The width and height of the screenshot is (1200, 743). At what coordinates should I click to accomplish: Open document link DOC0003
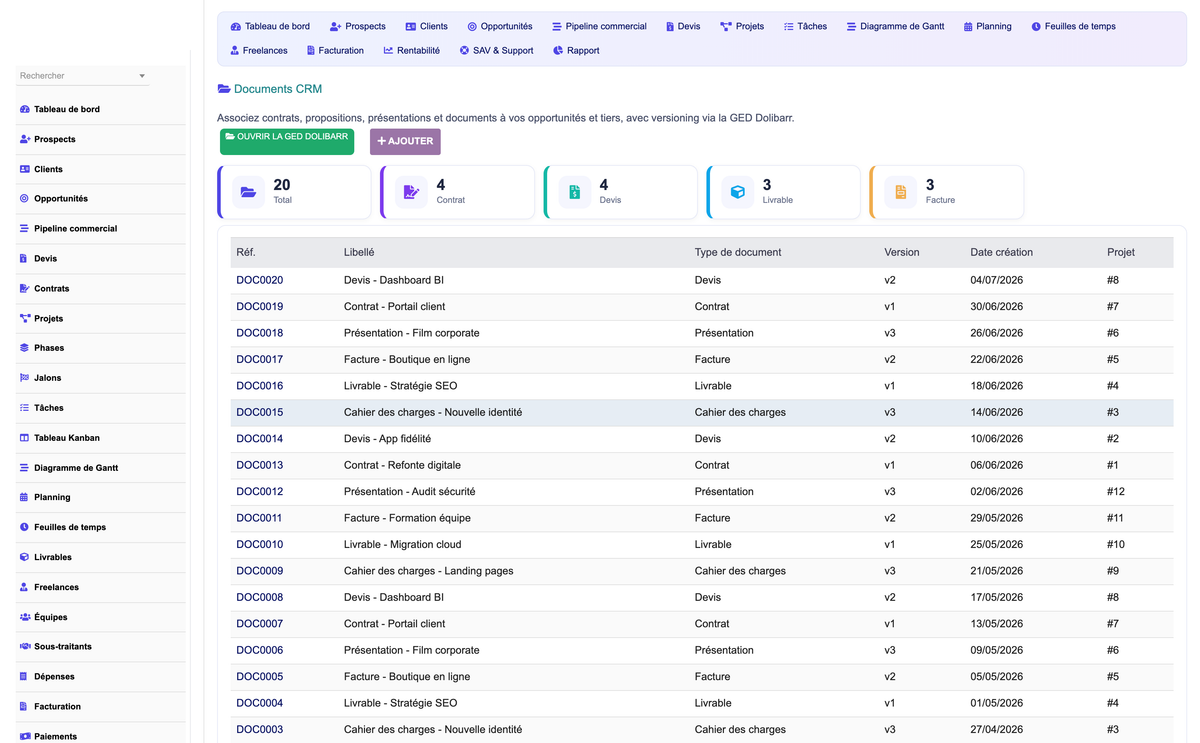point(259,729)
